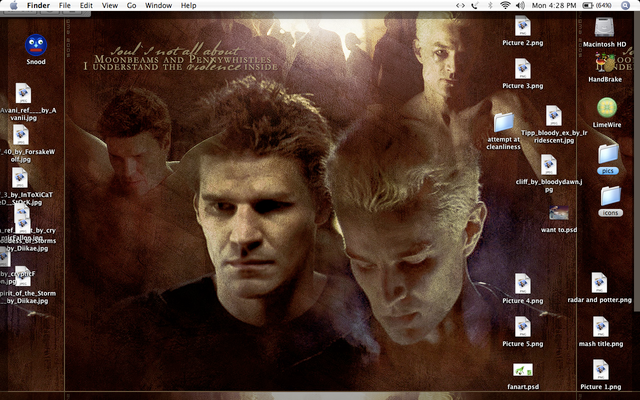Click the phone modem status icon
Image resolution: width=640 pixels, height=400 pixels.
pyautogui.click(x=475, y=5)
